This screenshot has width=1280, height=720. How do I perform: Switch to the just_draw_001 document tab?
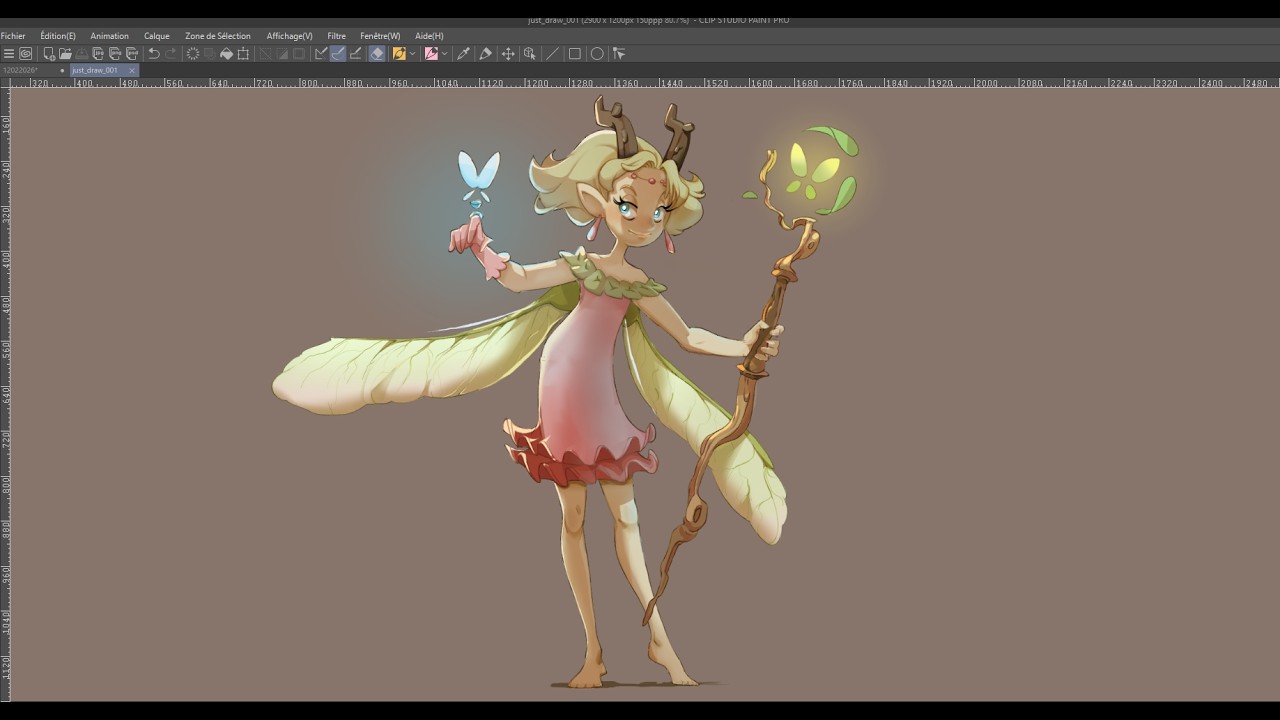point(97,70)
